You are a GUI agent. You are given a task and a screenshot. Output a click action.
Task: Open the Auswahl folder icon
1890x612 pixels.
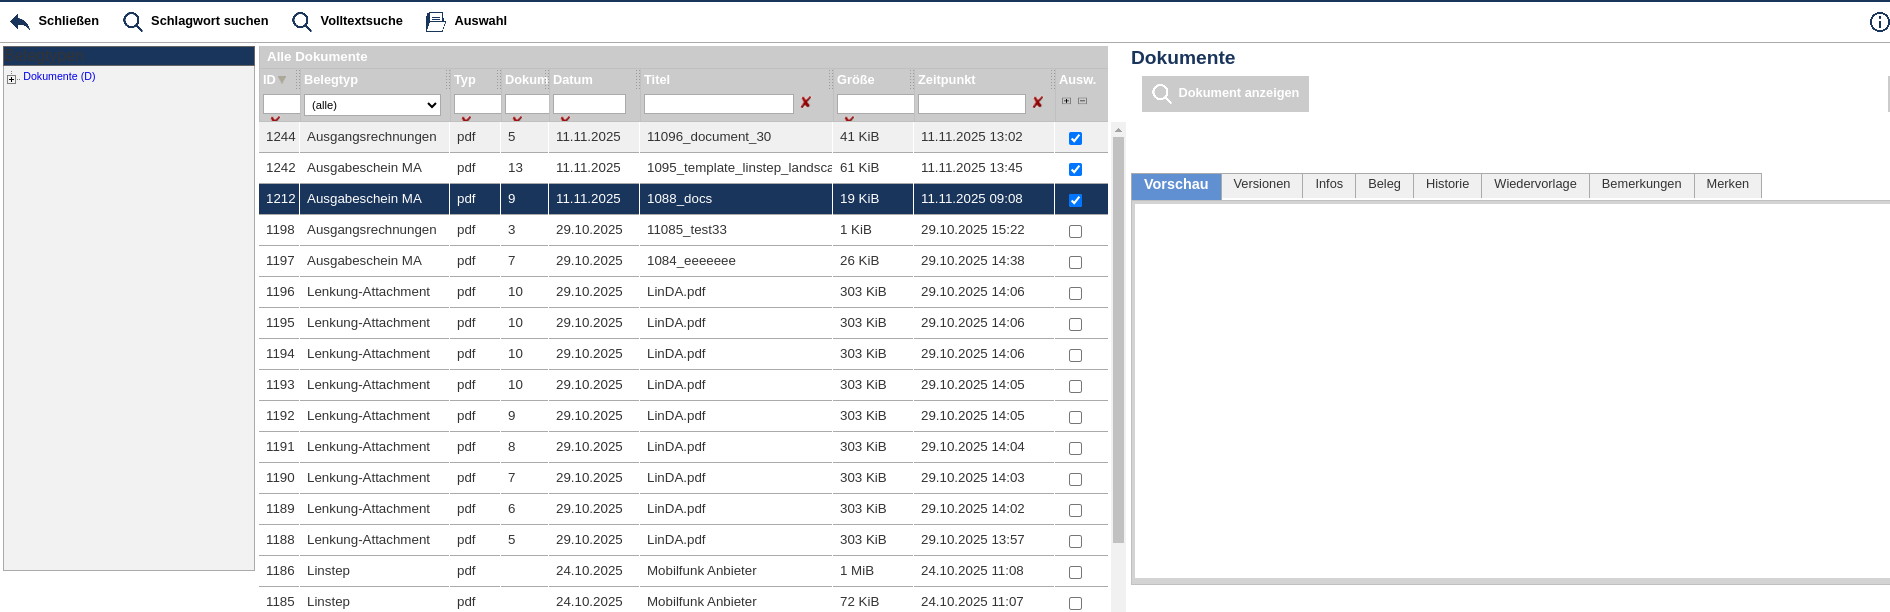click(435, 21)
